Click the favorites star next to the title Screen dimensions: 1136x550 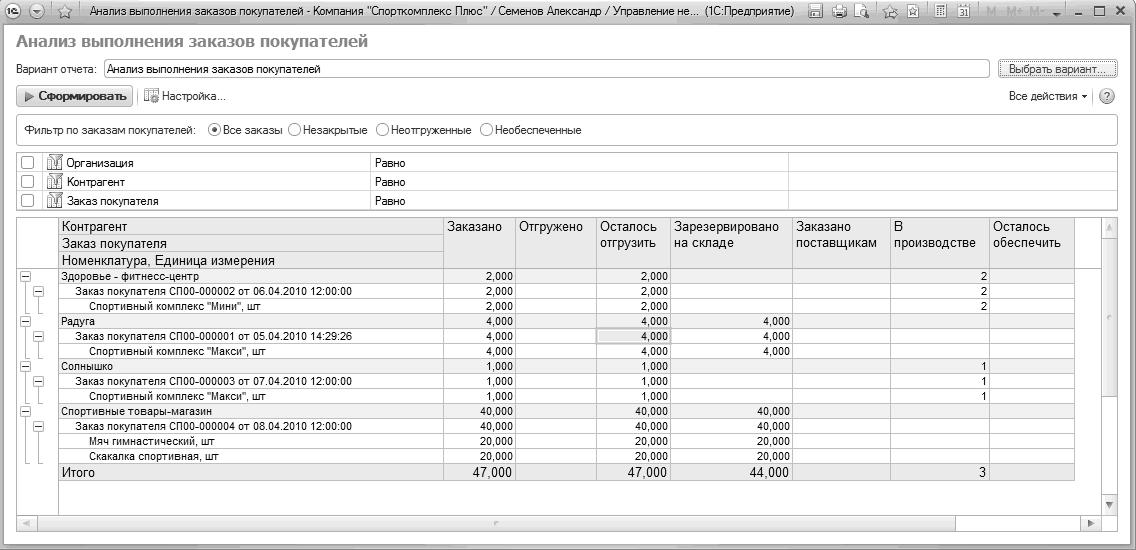coord(64,12)
